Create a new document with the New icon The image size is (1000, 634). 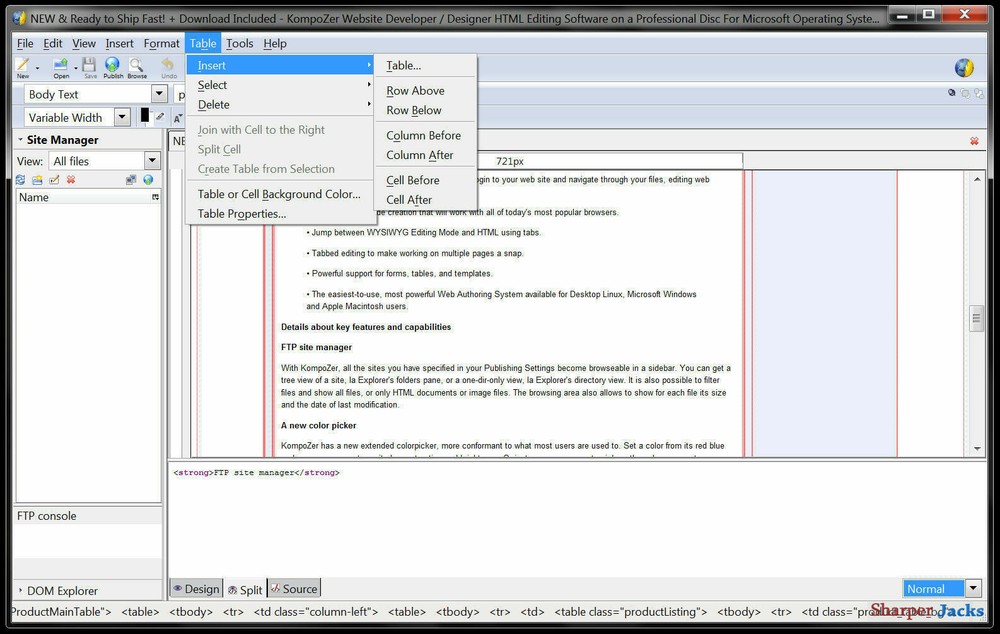[x=24, y=67]
